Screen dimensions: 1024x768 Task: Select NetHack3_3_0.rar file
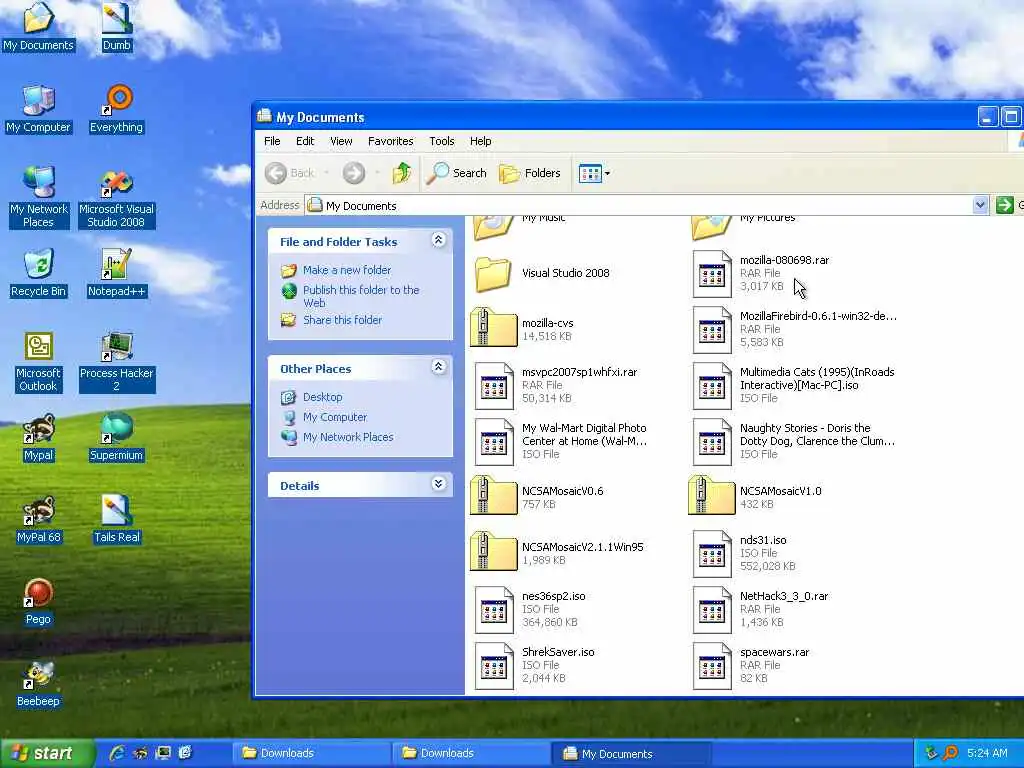761,609
